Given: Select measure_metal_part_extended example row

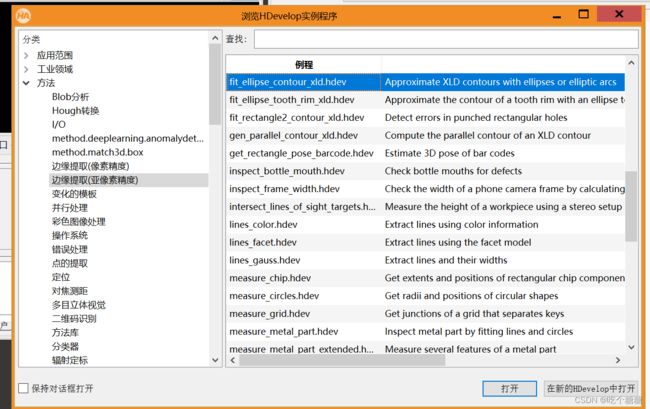Looking at the screenshot, I should click(425, 349).
